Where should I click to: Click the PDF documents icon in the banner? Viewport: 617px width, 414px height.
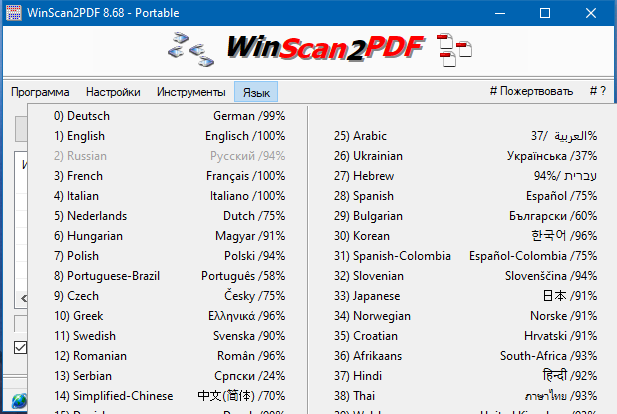pos(454,50)
